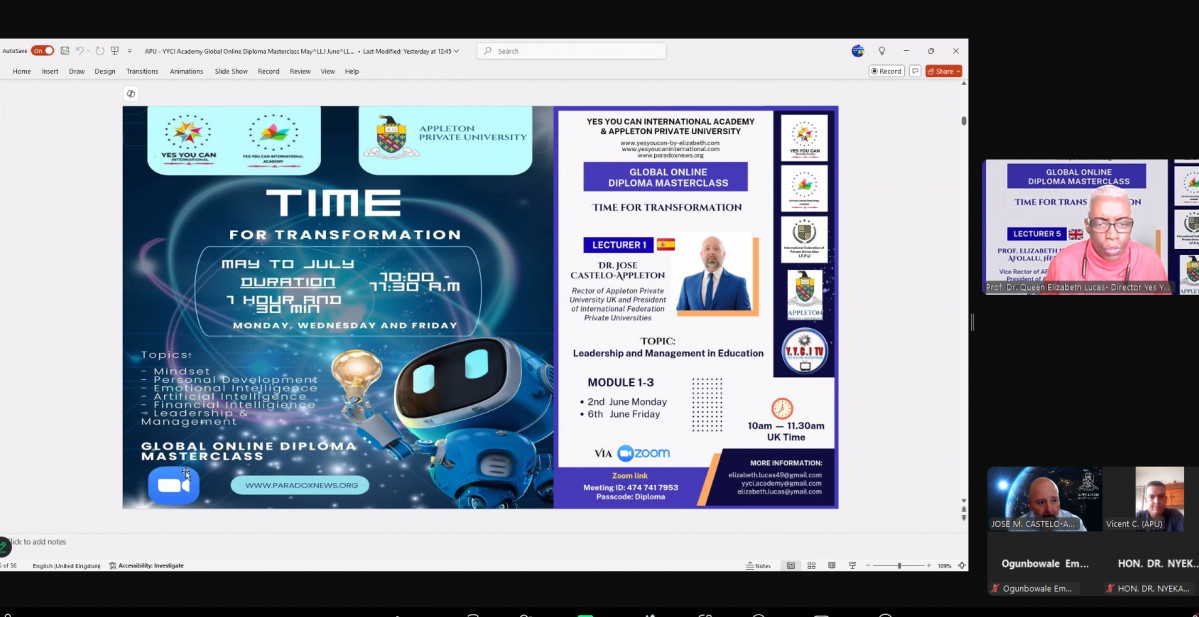
Task: Switch to the Design tab
Action: coord(105,71)
